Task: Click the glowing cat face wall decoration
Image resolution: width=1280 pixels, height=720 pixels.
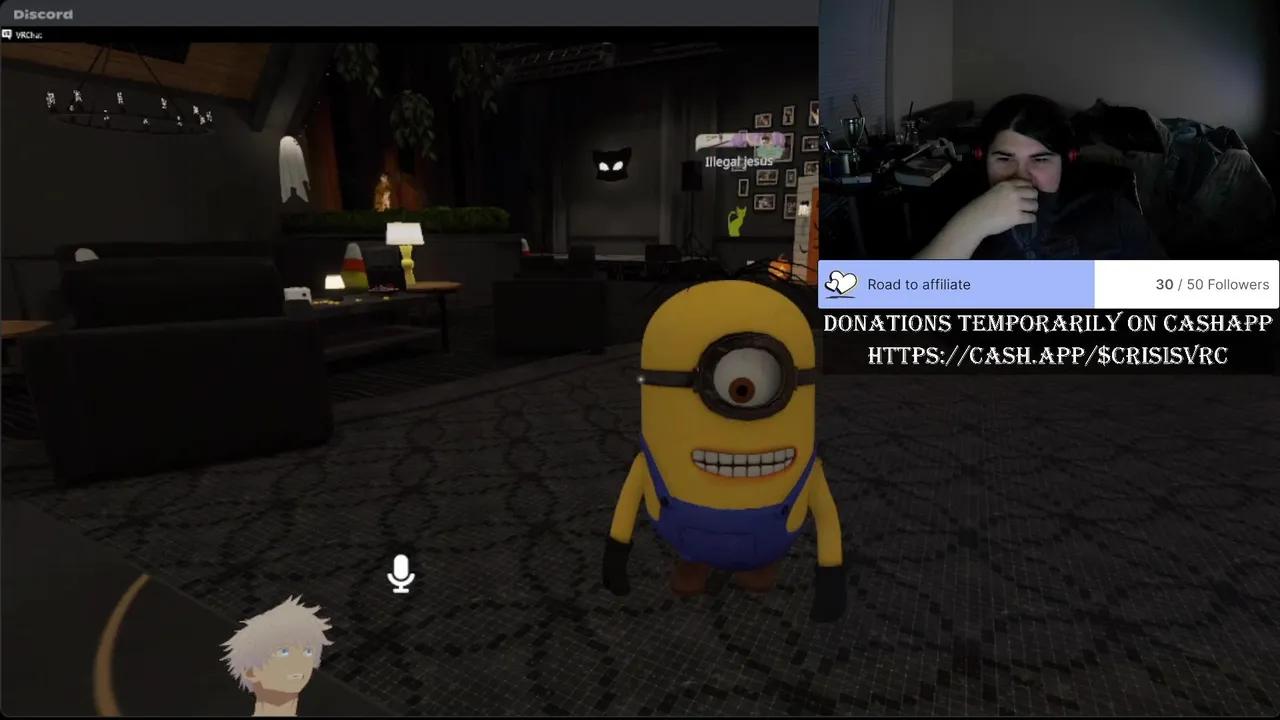Action: (x=612, y=164)
